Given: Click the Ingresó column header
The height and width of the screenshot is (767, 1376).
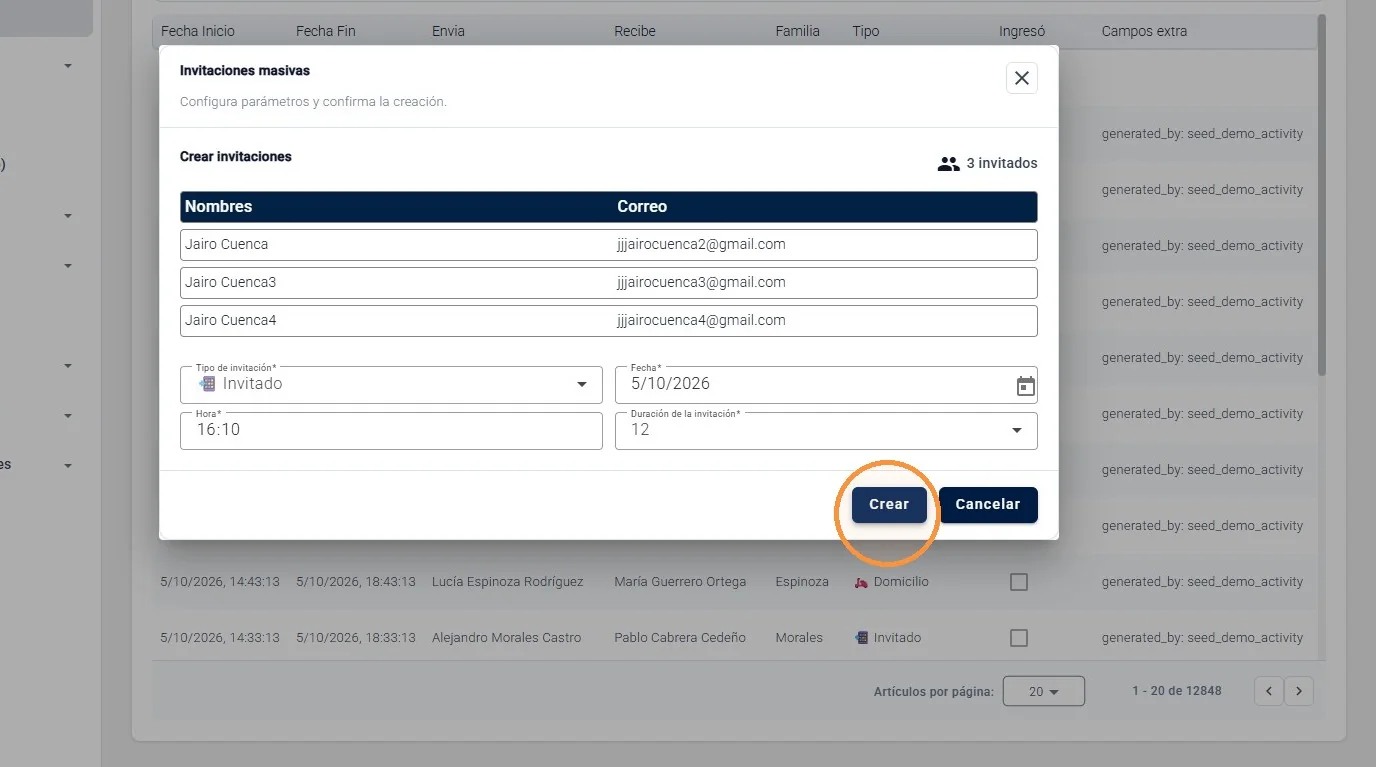Looking at the screenshot, I should click(x=1022, y=31).
